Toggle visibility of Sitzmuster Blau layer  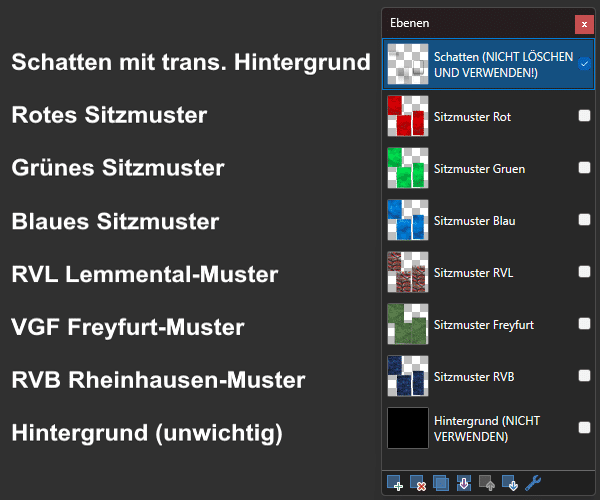coord(584,220)
